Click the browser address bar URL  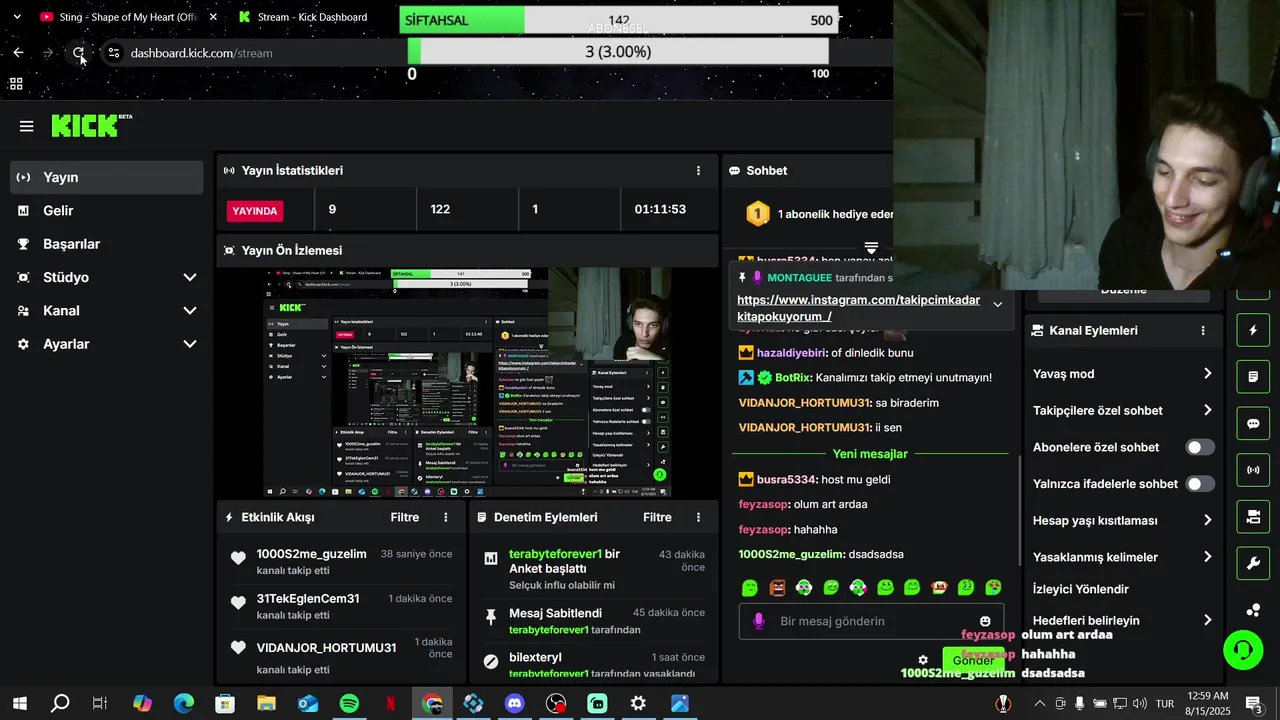(201, 53)
